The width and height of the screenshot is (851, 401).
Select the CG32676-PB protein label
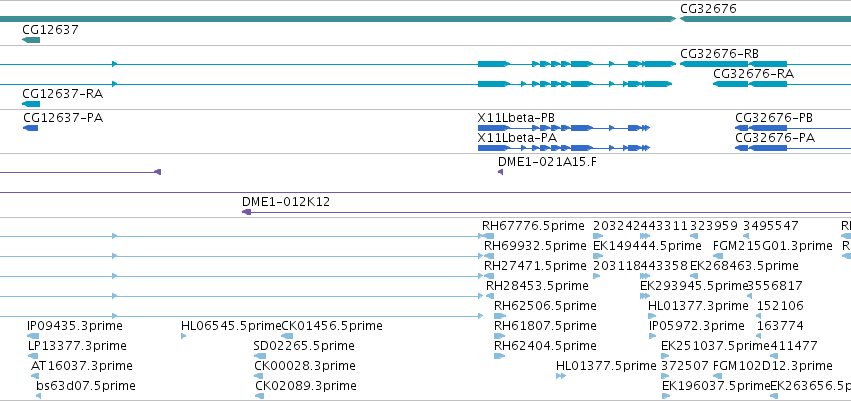click(x=774, y=118)
